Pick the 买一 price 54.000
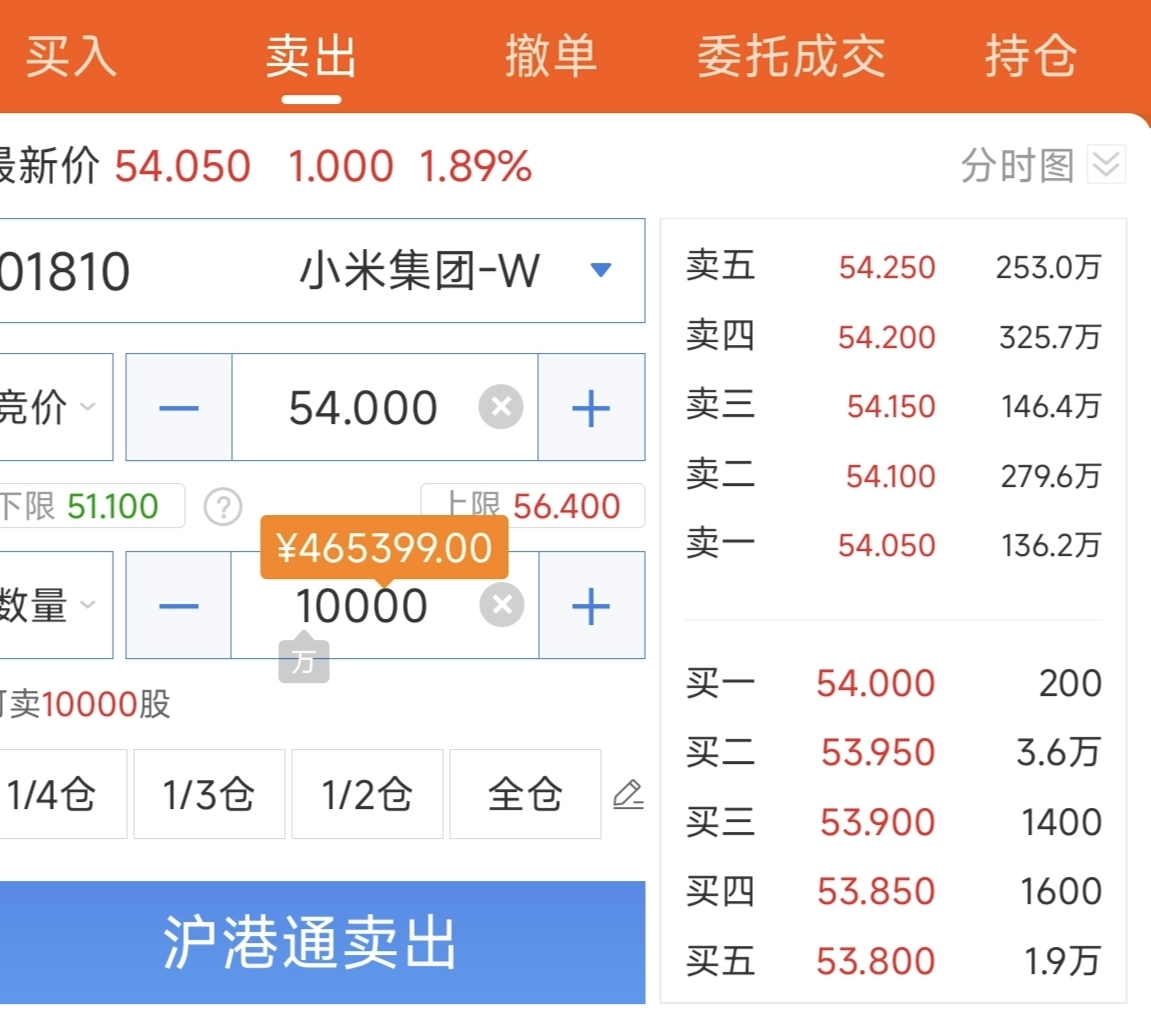This screenshot has height=1036, width=1151. tap(876, 683)
